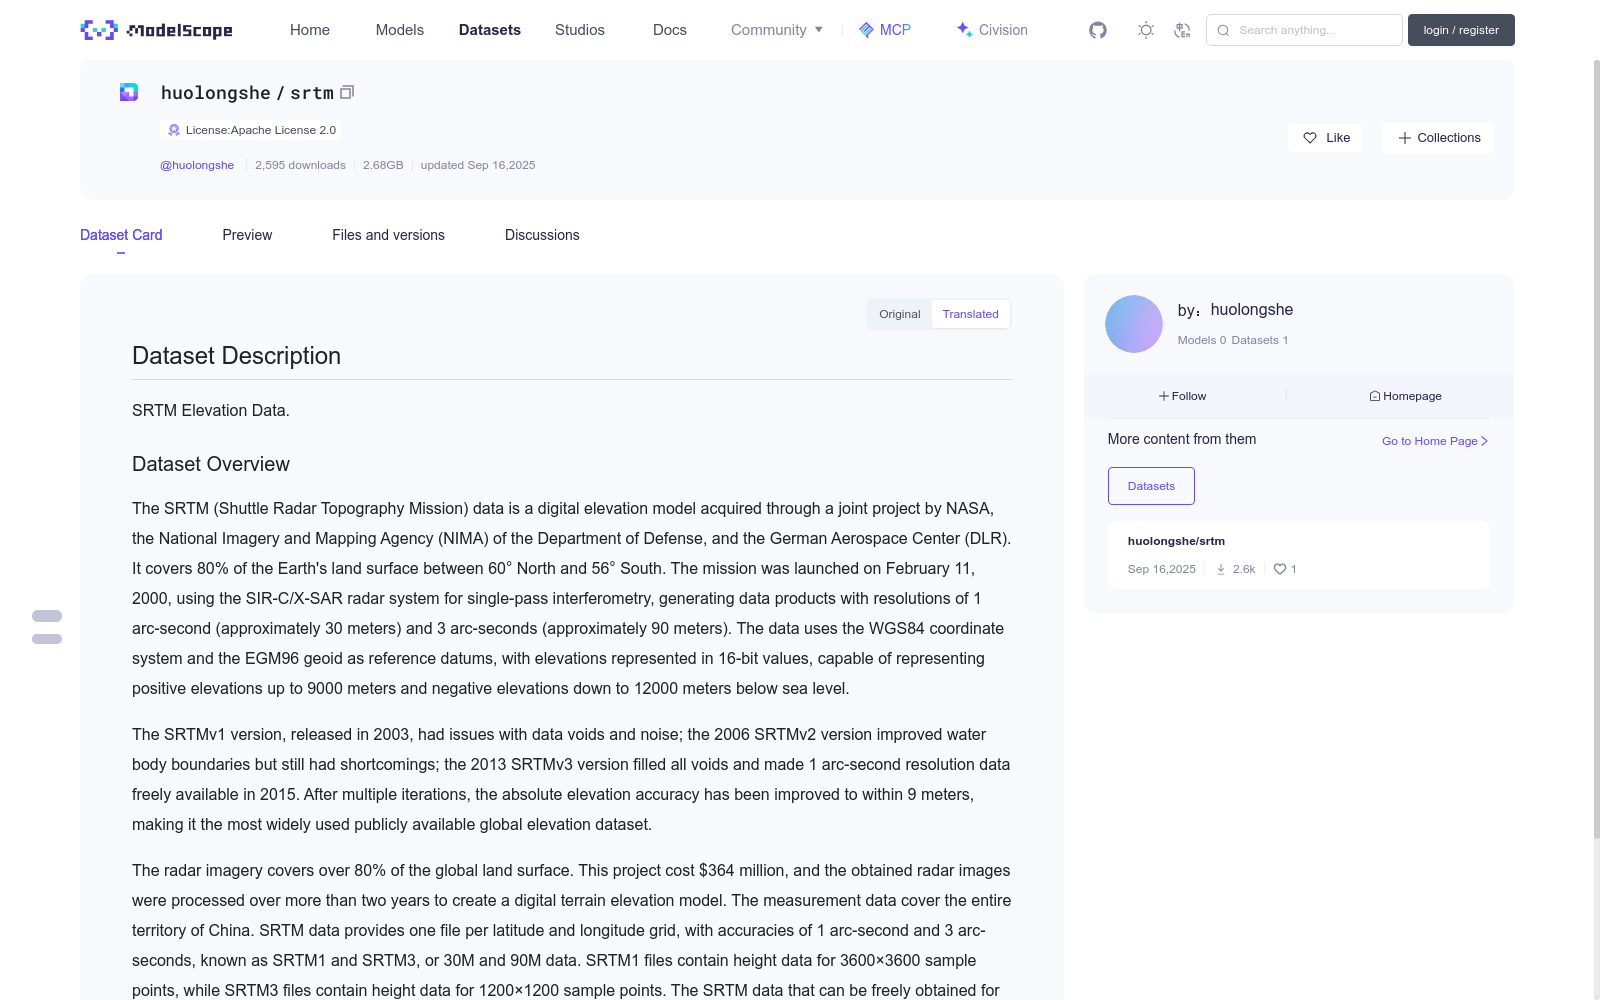Copy dataset name using the copy icon
Screen dimensions: 1600x1000
pos(347,92)
